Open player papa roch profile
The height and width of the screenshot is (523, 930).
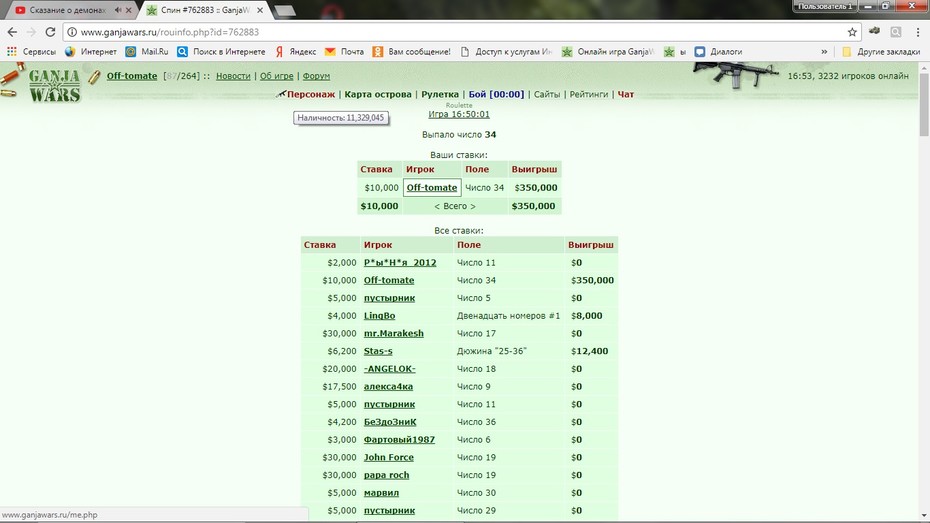coord(387,475)
